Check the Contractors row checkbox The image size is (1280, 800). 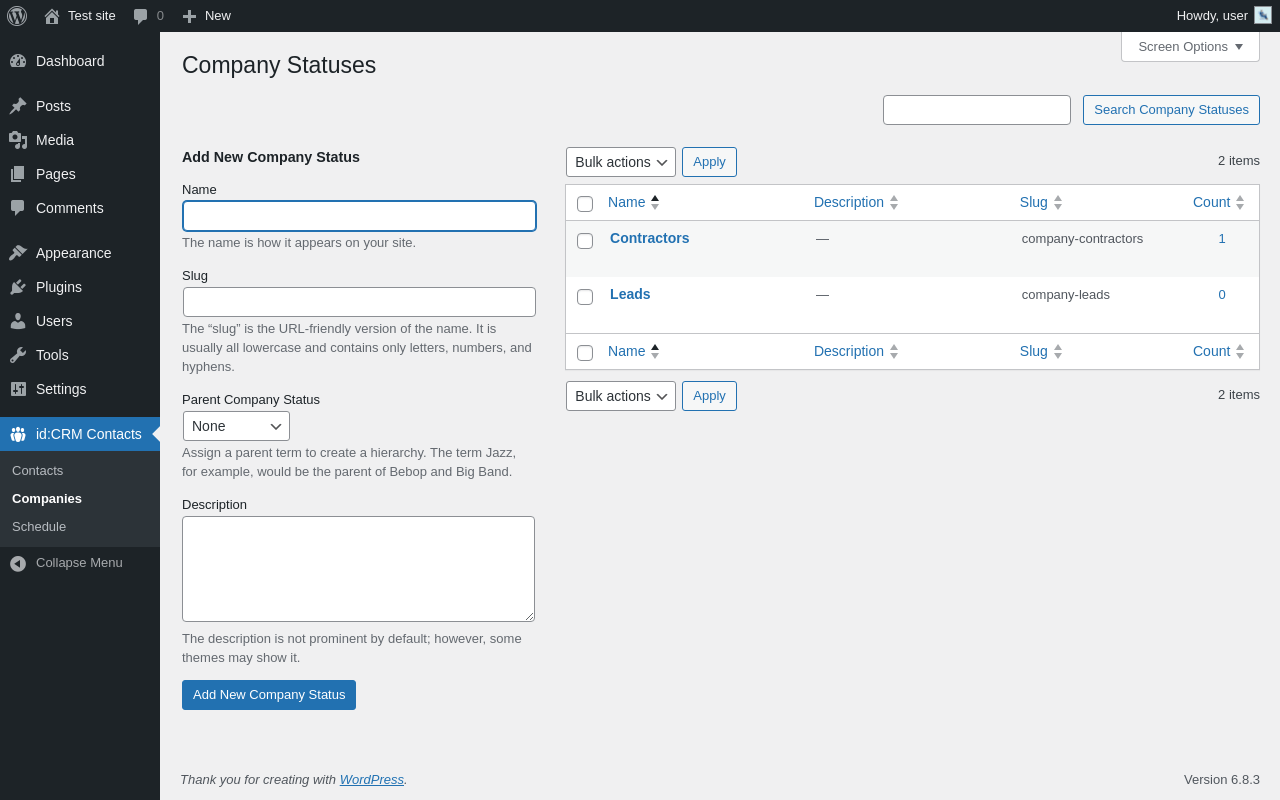(x=585, y=241)
